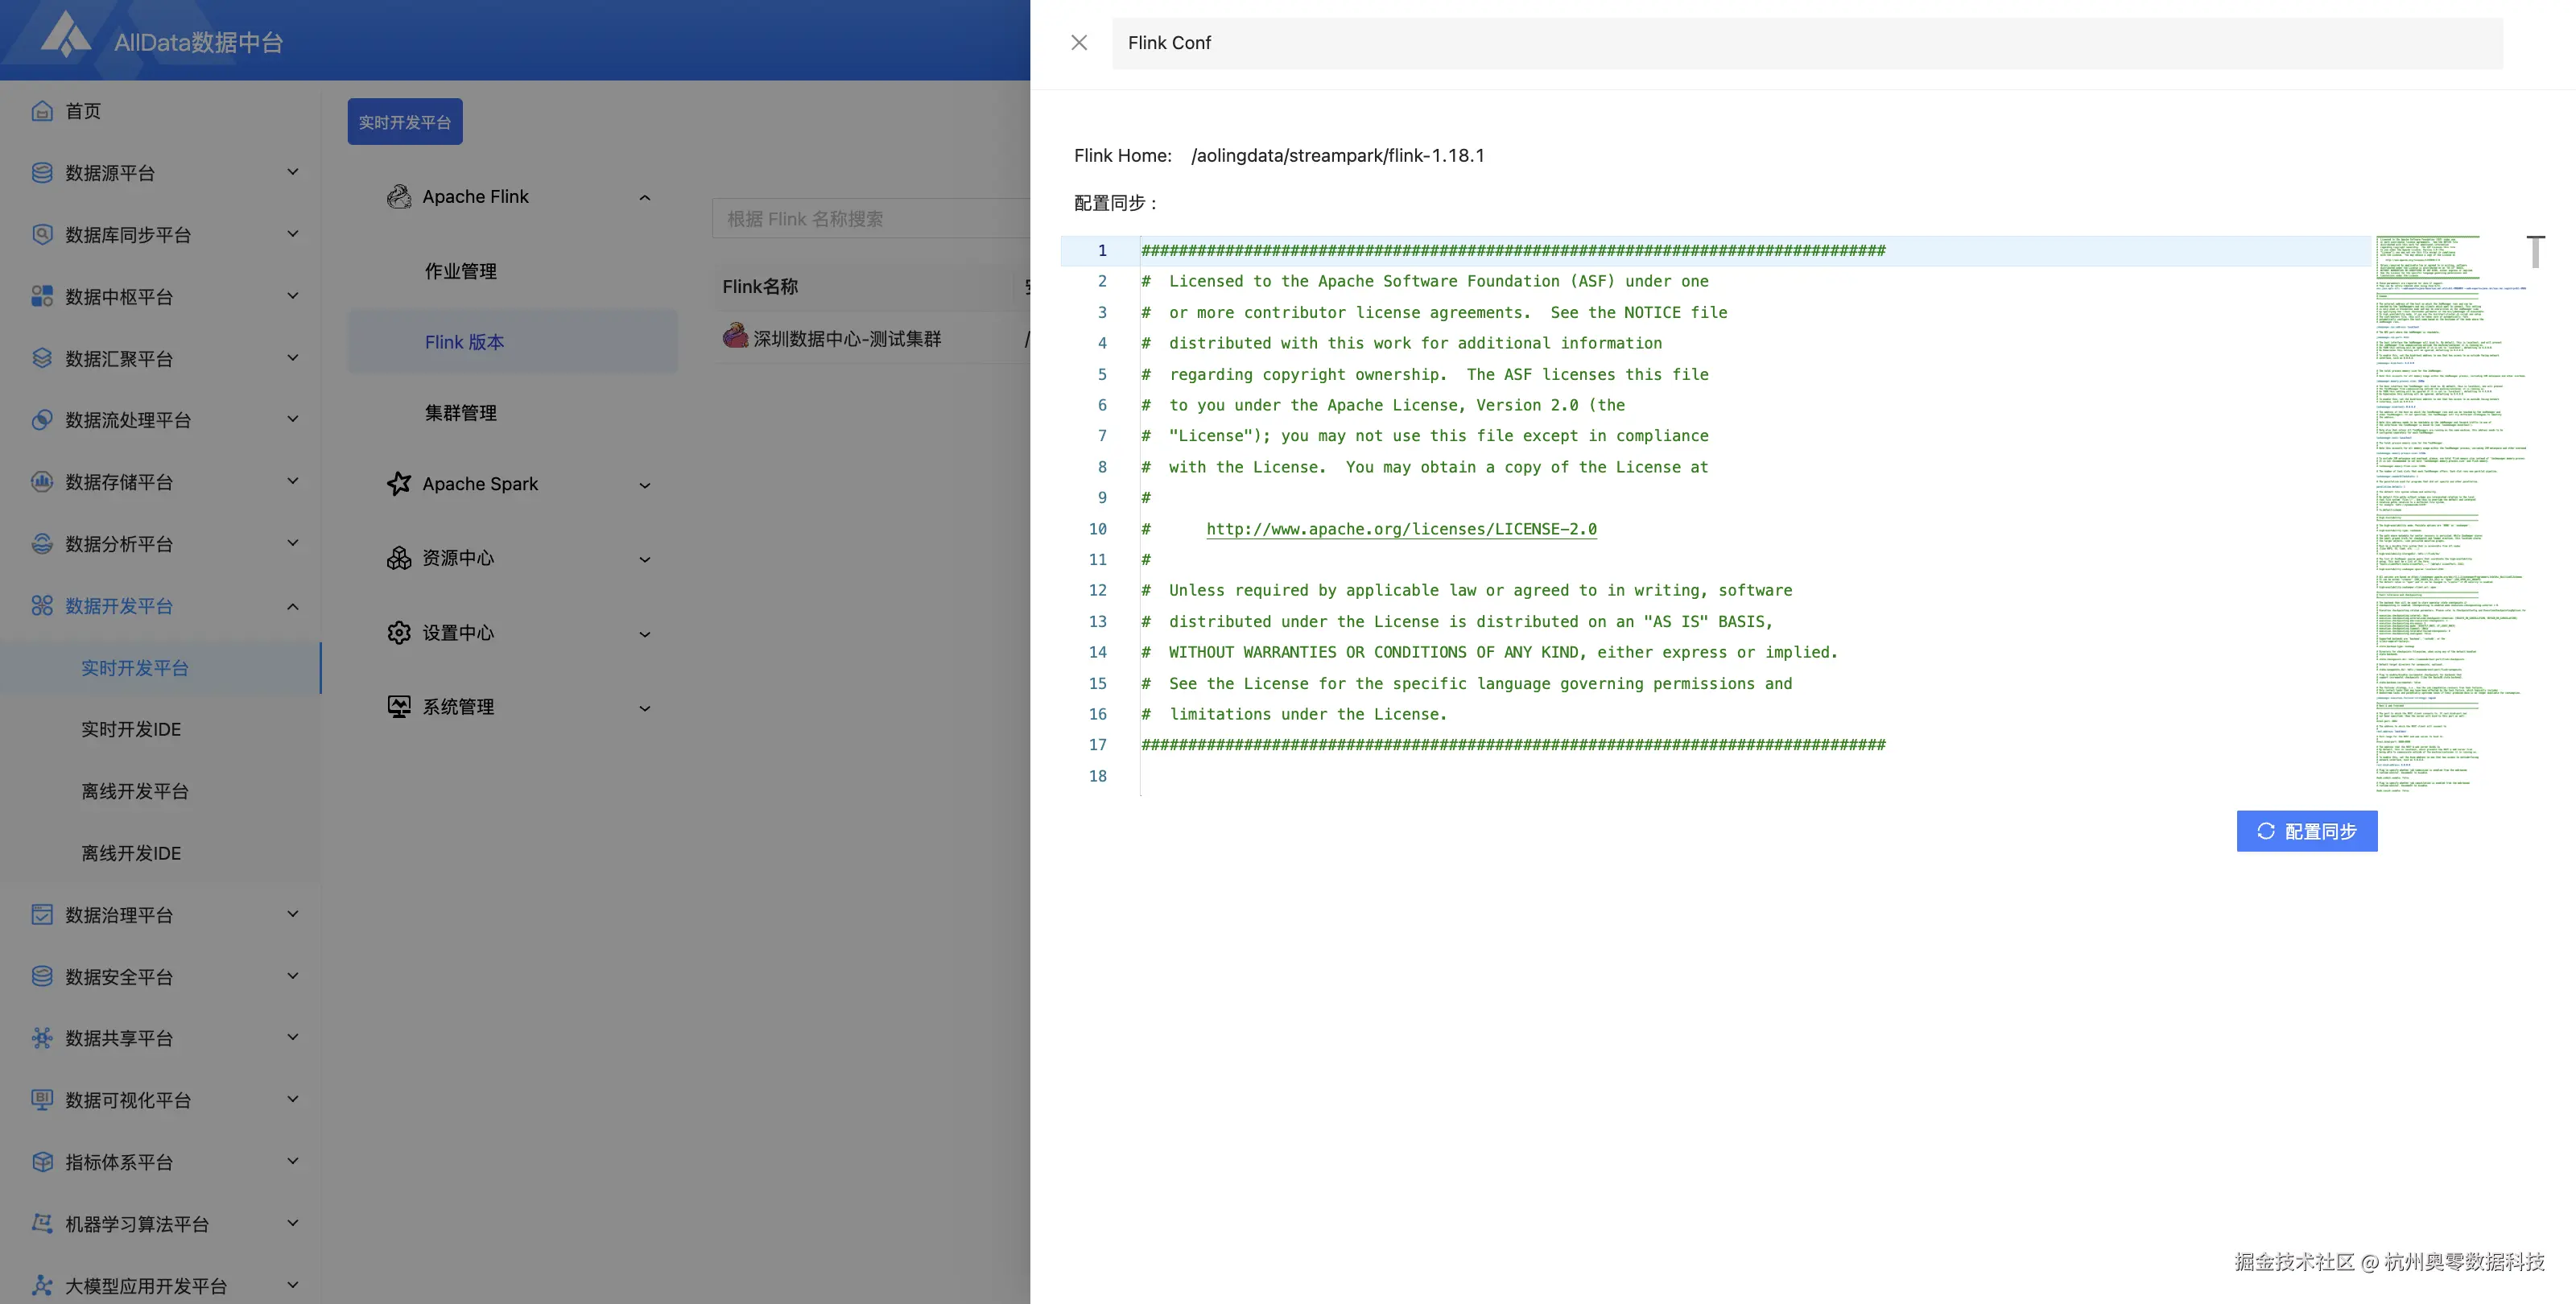The width and height of the screenshot is (2576, 1304).
Task: Expand the 指标体系平台 menu chevron
Action: pos(293,1161)
